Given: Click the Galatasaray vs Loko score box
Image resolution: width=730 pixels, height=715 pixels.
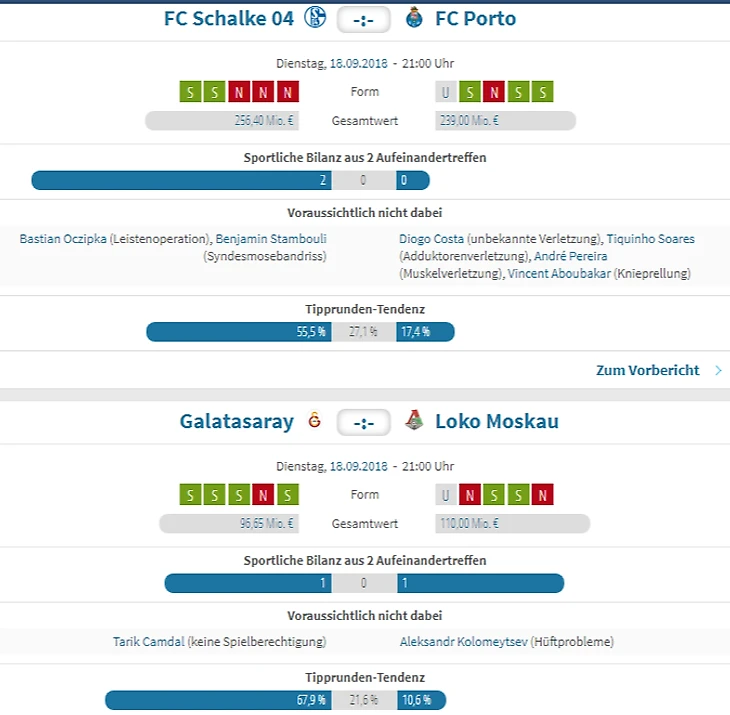Looking at the screenshot, I should [x=364, y=422].
